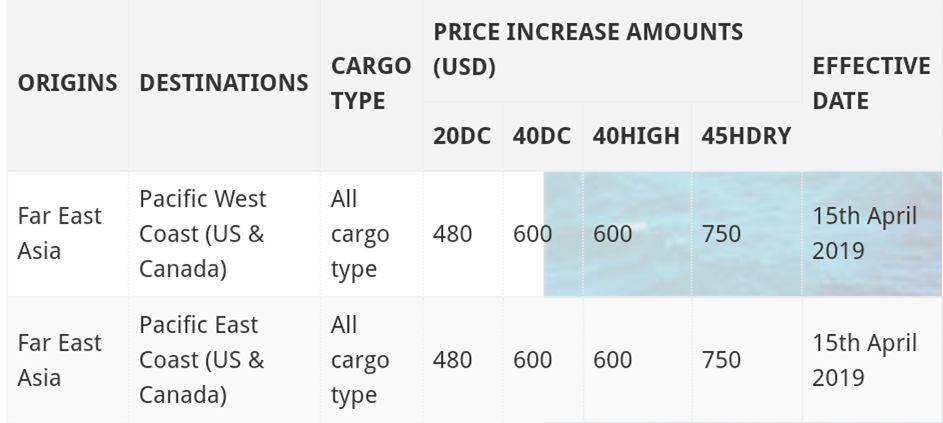Select the 45HDRY sub-header

pyautogui.click(x=746, y=137)
